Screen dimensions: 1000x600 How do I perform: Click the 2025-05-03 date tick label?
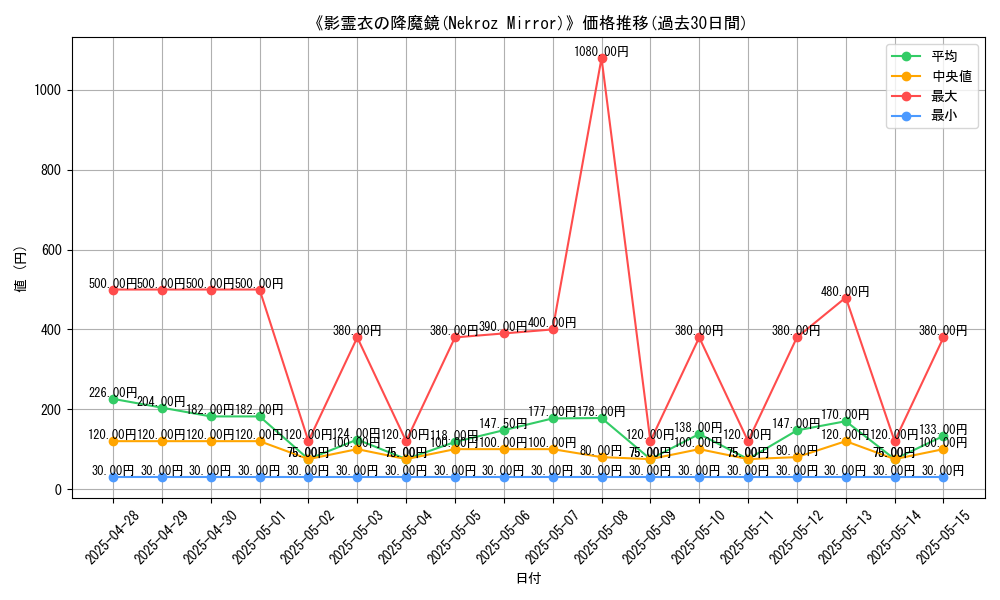point(357,537)
